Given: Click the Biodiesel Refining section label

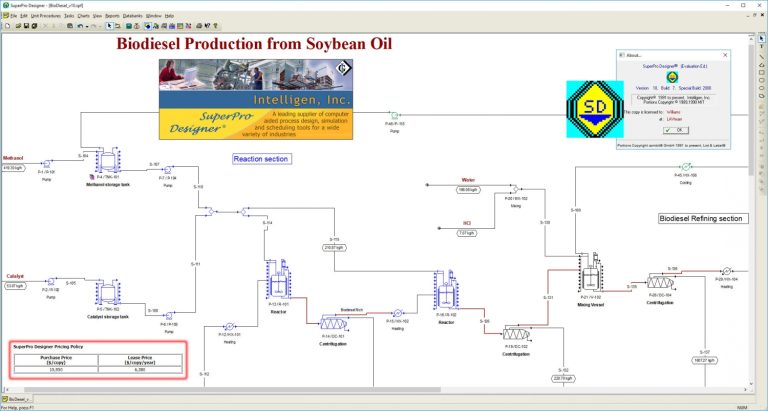Looking at the screenshot, I should 703,218.
